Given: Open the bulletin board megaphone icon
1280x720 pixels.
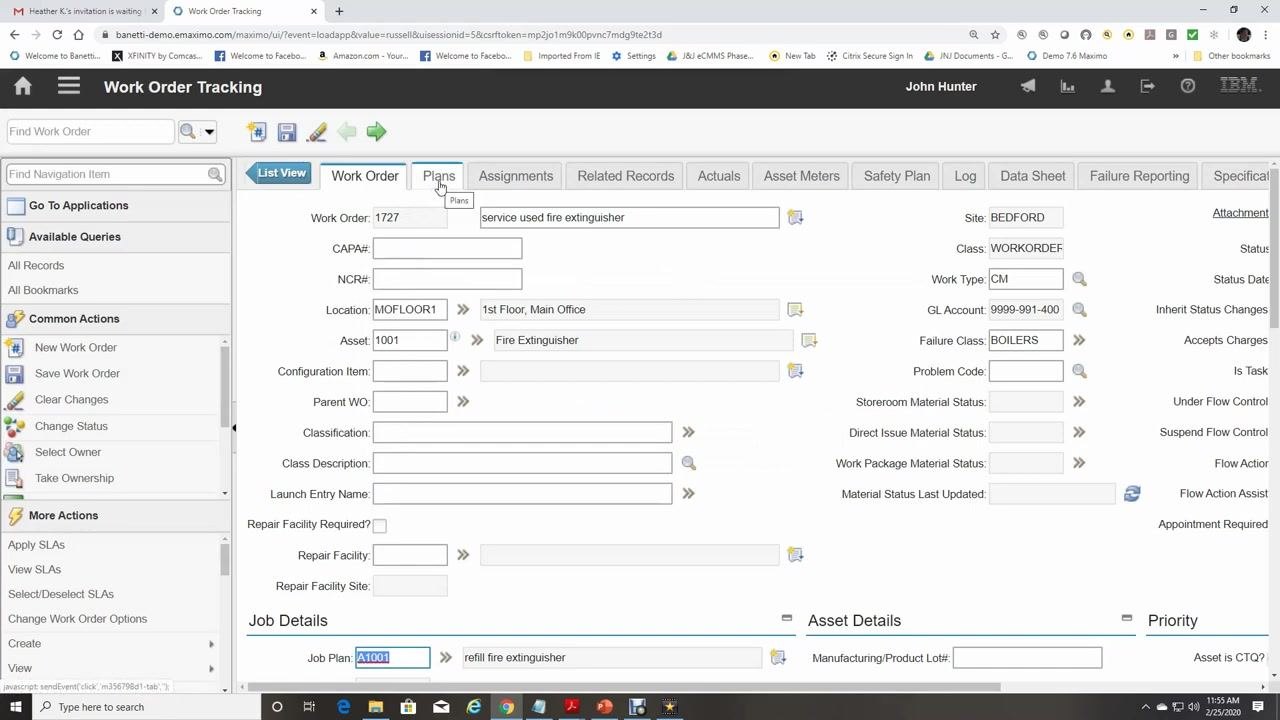Looking at the screenshot, I should pos(1028,86).
